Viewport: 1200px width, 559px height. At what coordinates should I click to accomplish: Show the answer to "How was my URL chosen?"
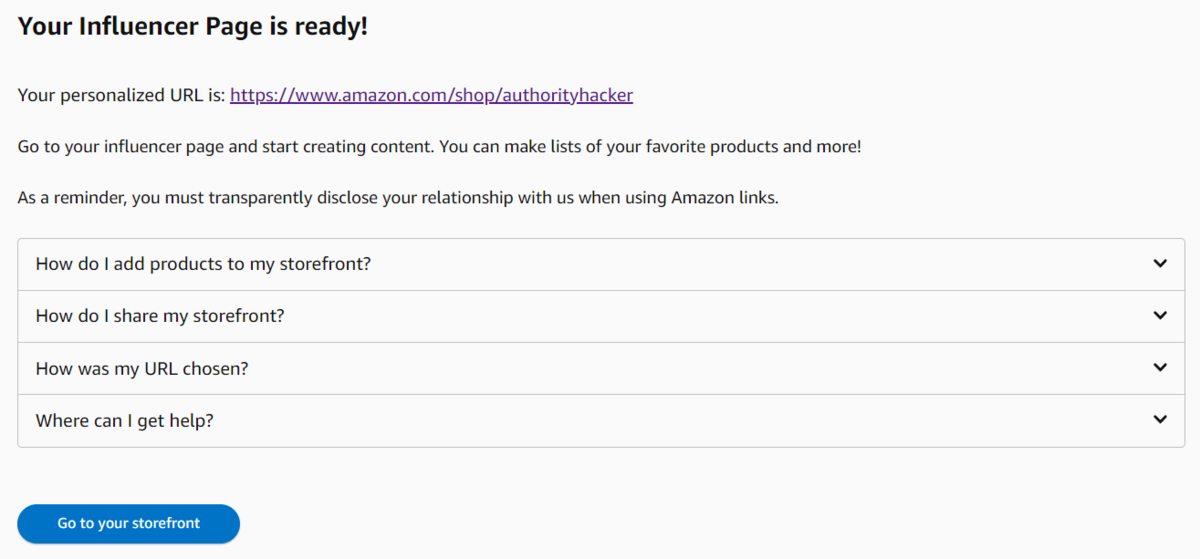[142, 368]
